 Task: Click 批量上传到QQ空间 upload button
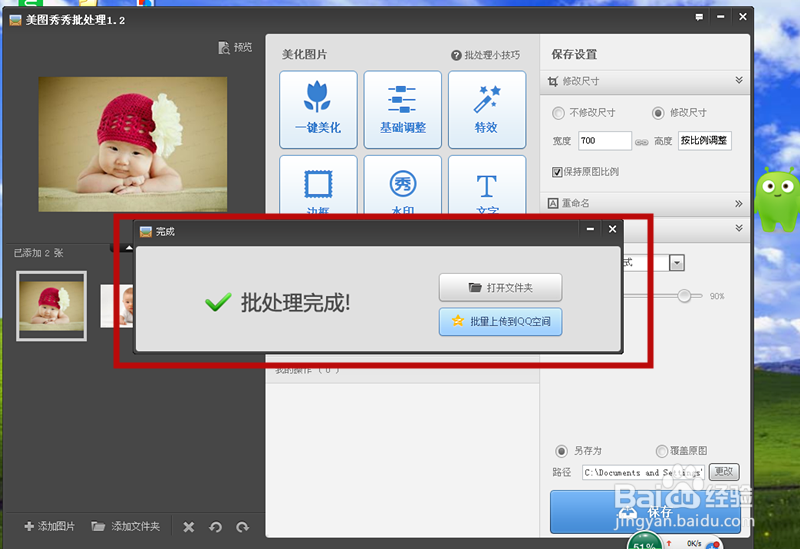pyautogui.click(x=501, y=321)
